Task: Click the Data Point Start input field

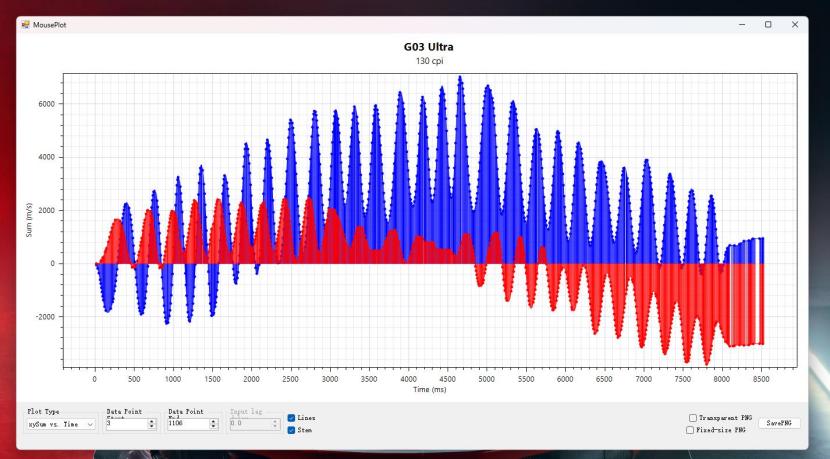Action: tap(126, 424)
